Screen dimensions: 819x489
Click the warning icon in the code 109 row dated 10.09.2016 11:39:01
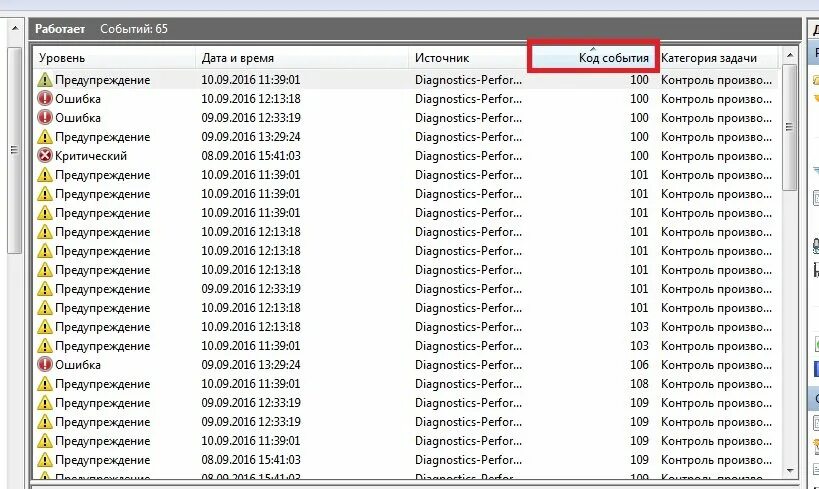(45, 441)
